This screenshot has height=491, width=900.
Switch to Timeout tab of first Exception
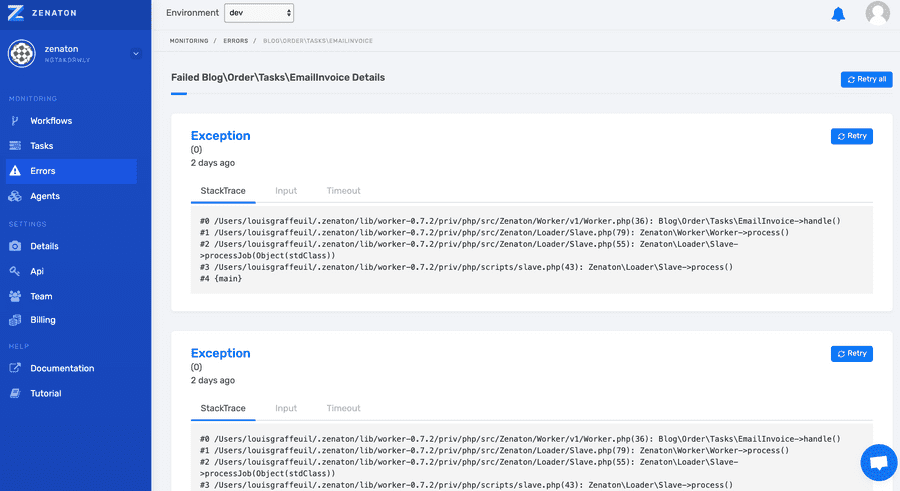tap(343, 191)
